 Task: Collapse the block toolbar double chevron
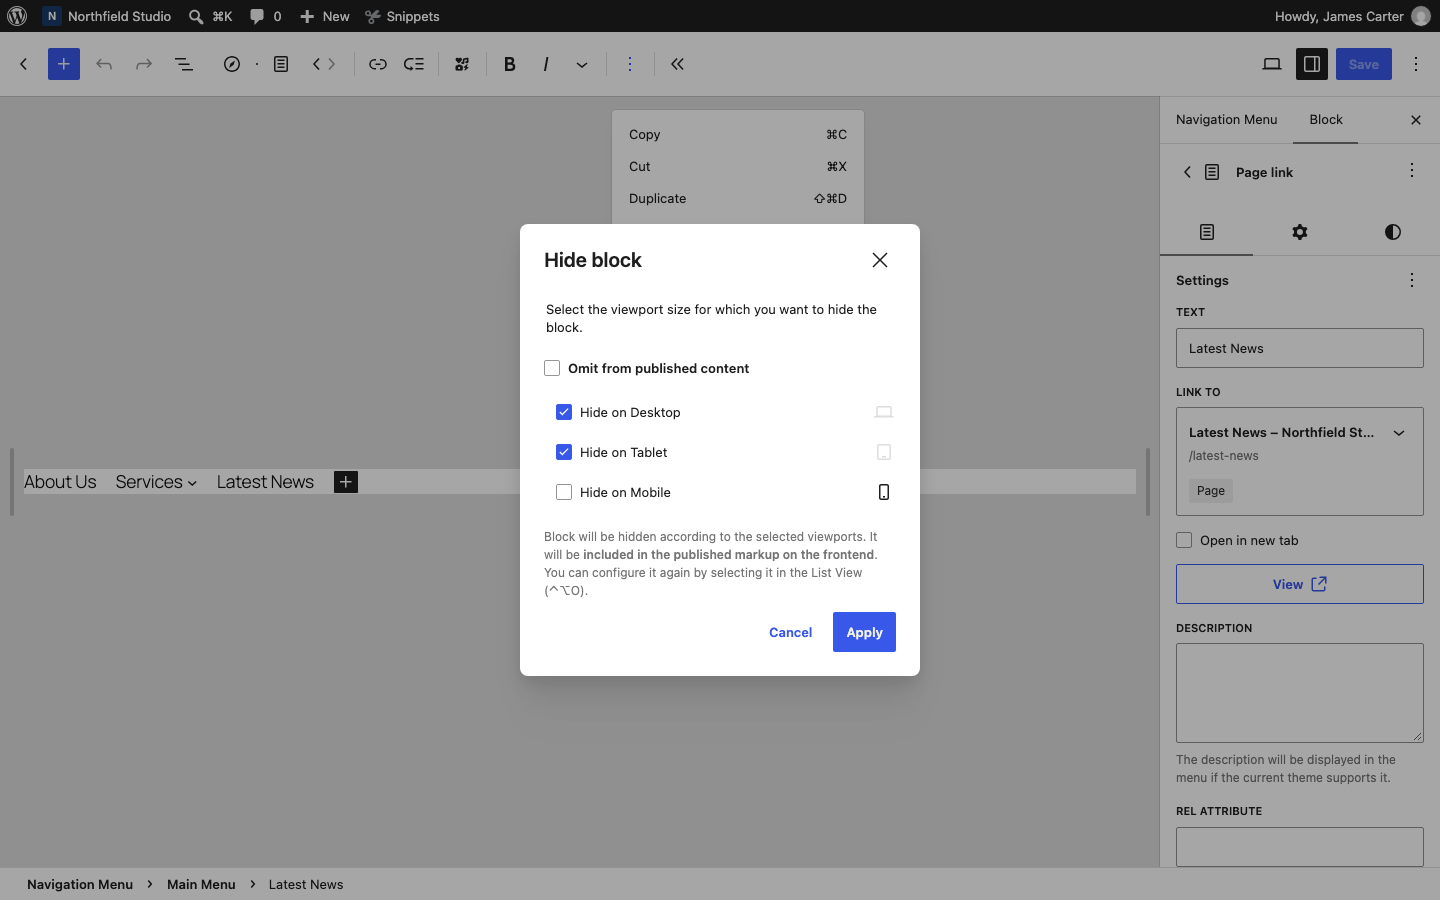[x=678, y=64]
